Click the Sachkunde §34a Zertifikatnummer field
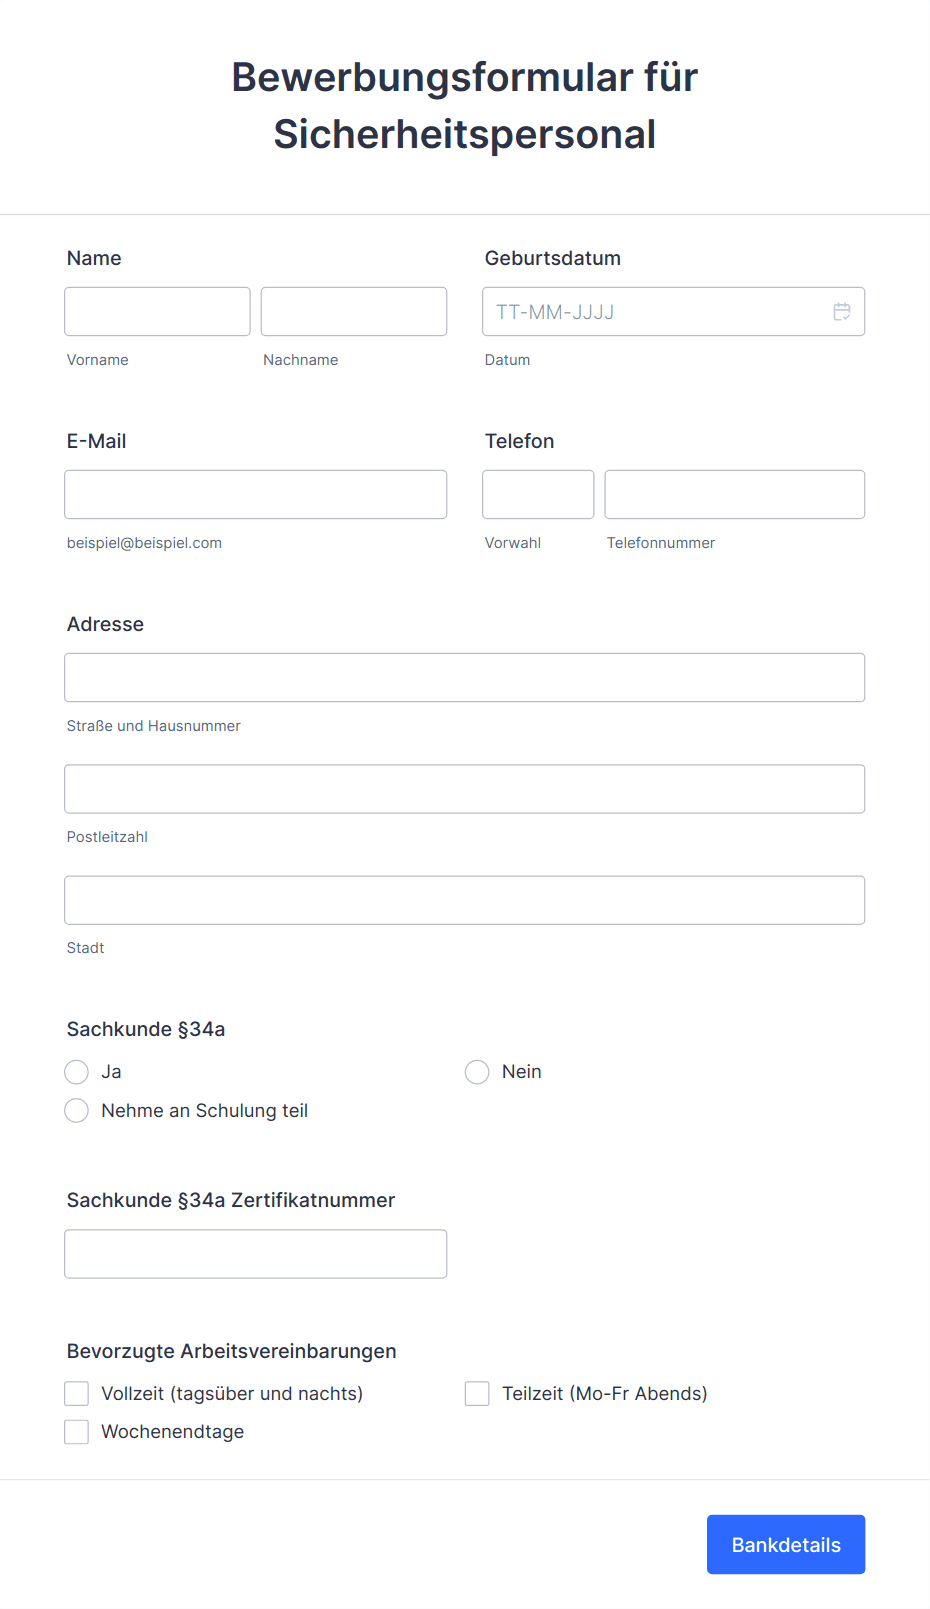Image resolution: width=930 pixels, height=1609 pixels. point(256,1254)
